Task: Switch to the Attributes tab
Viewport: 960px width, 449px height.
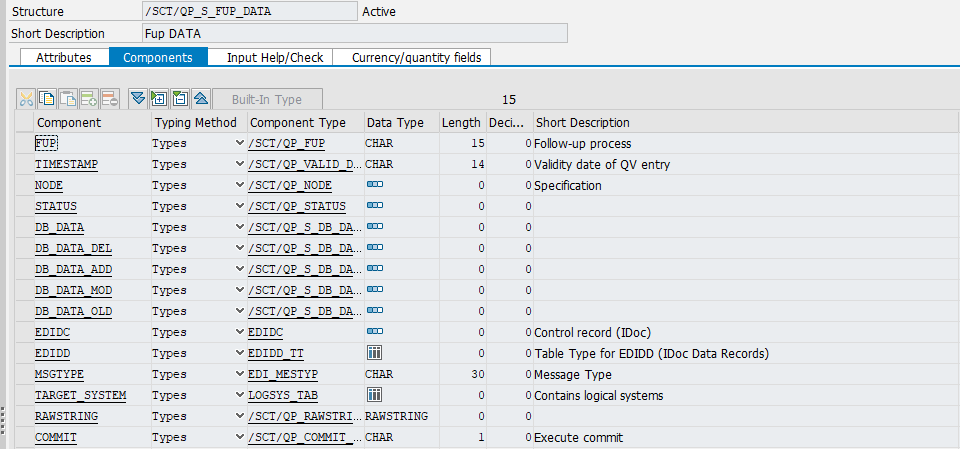Action: click(64, 57)
